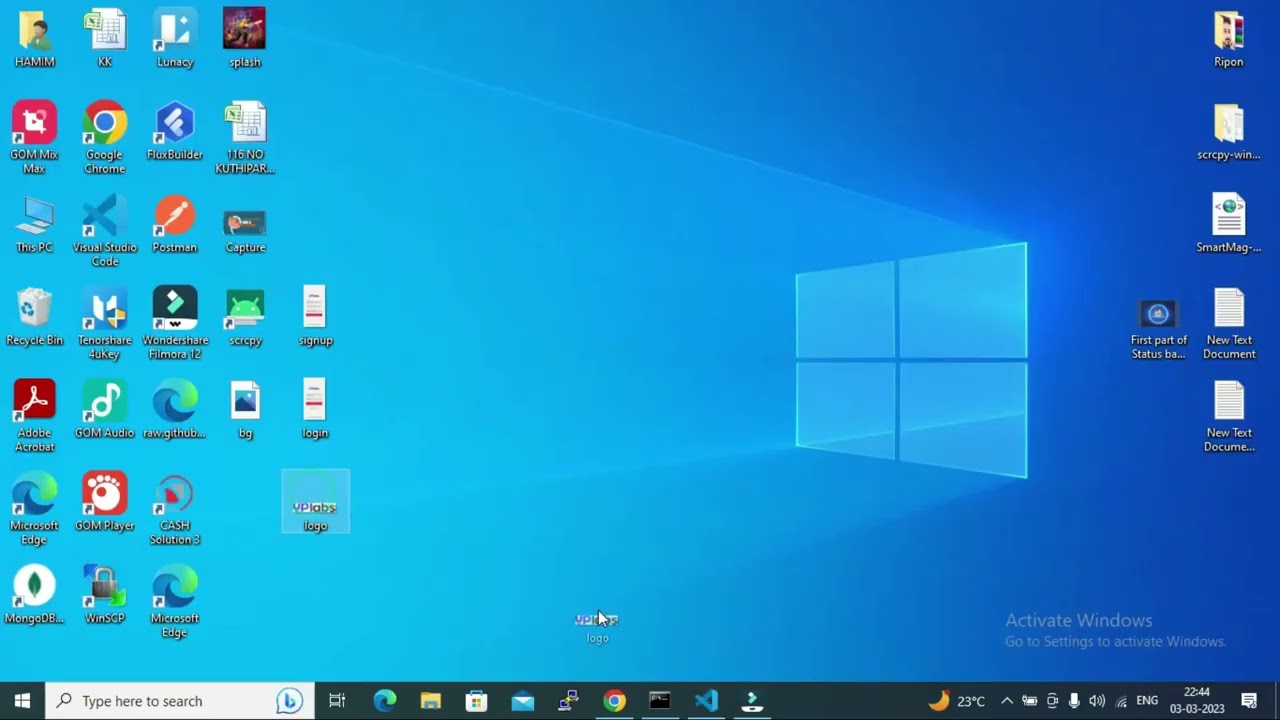Open Microsoft Store from the taskbar
The image size is (1280, 720).
[x=477, y=701]
